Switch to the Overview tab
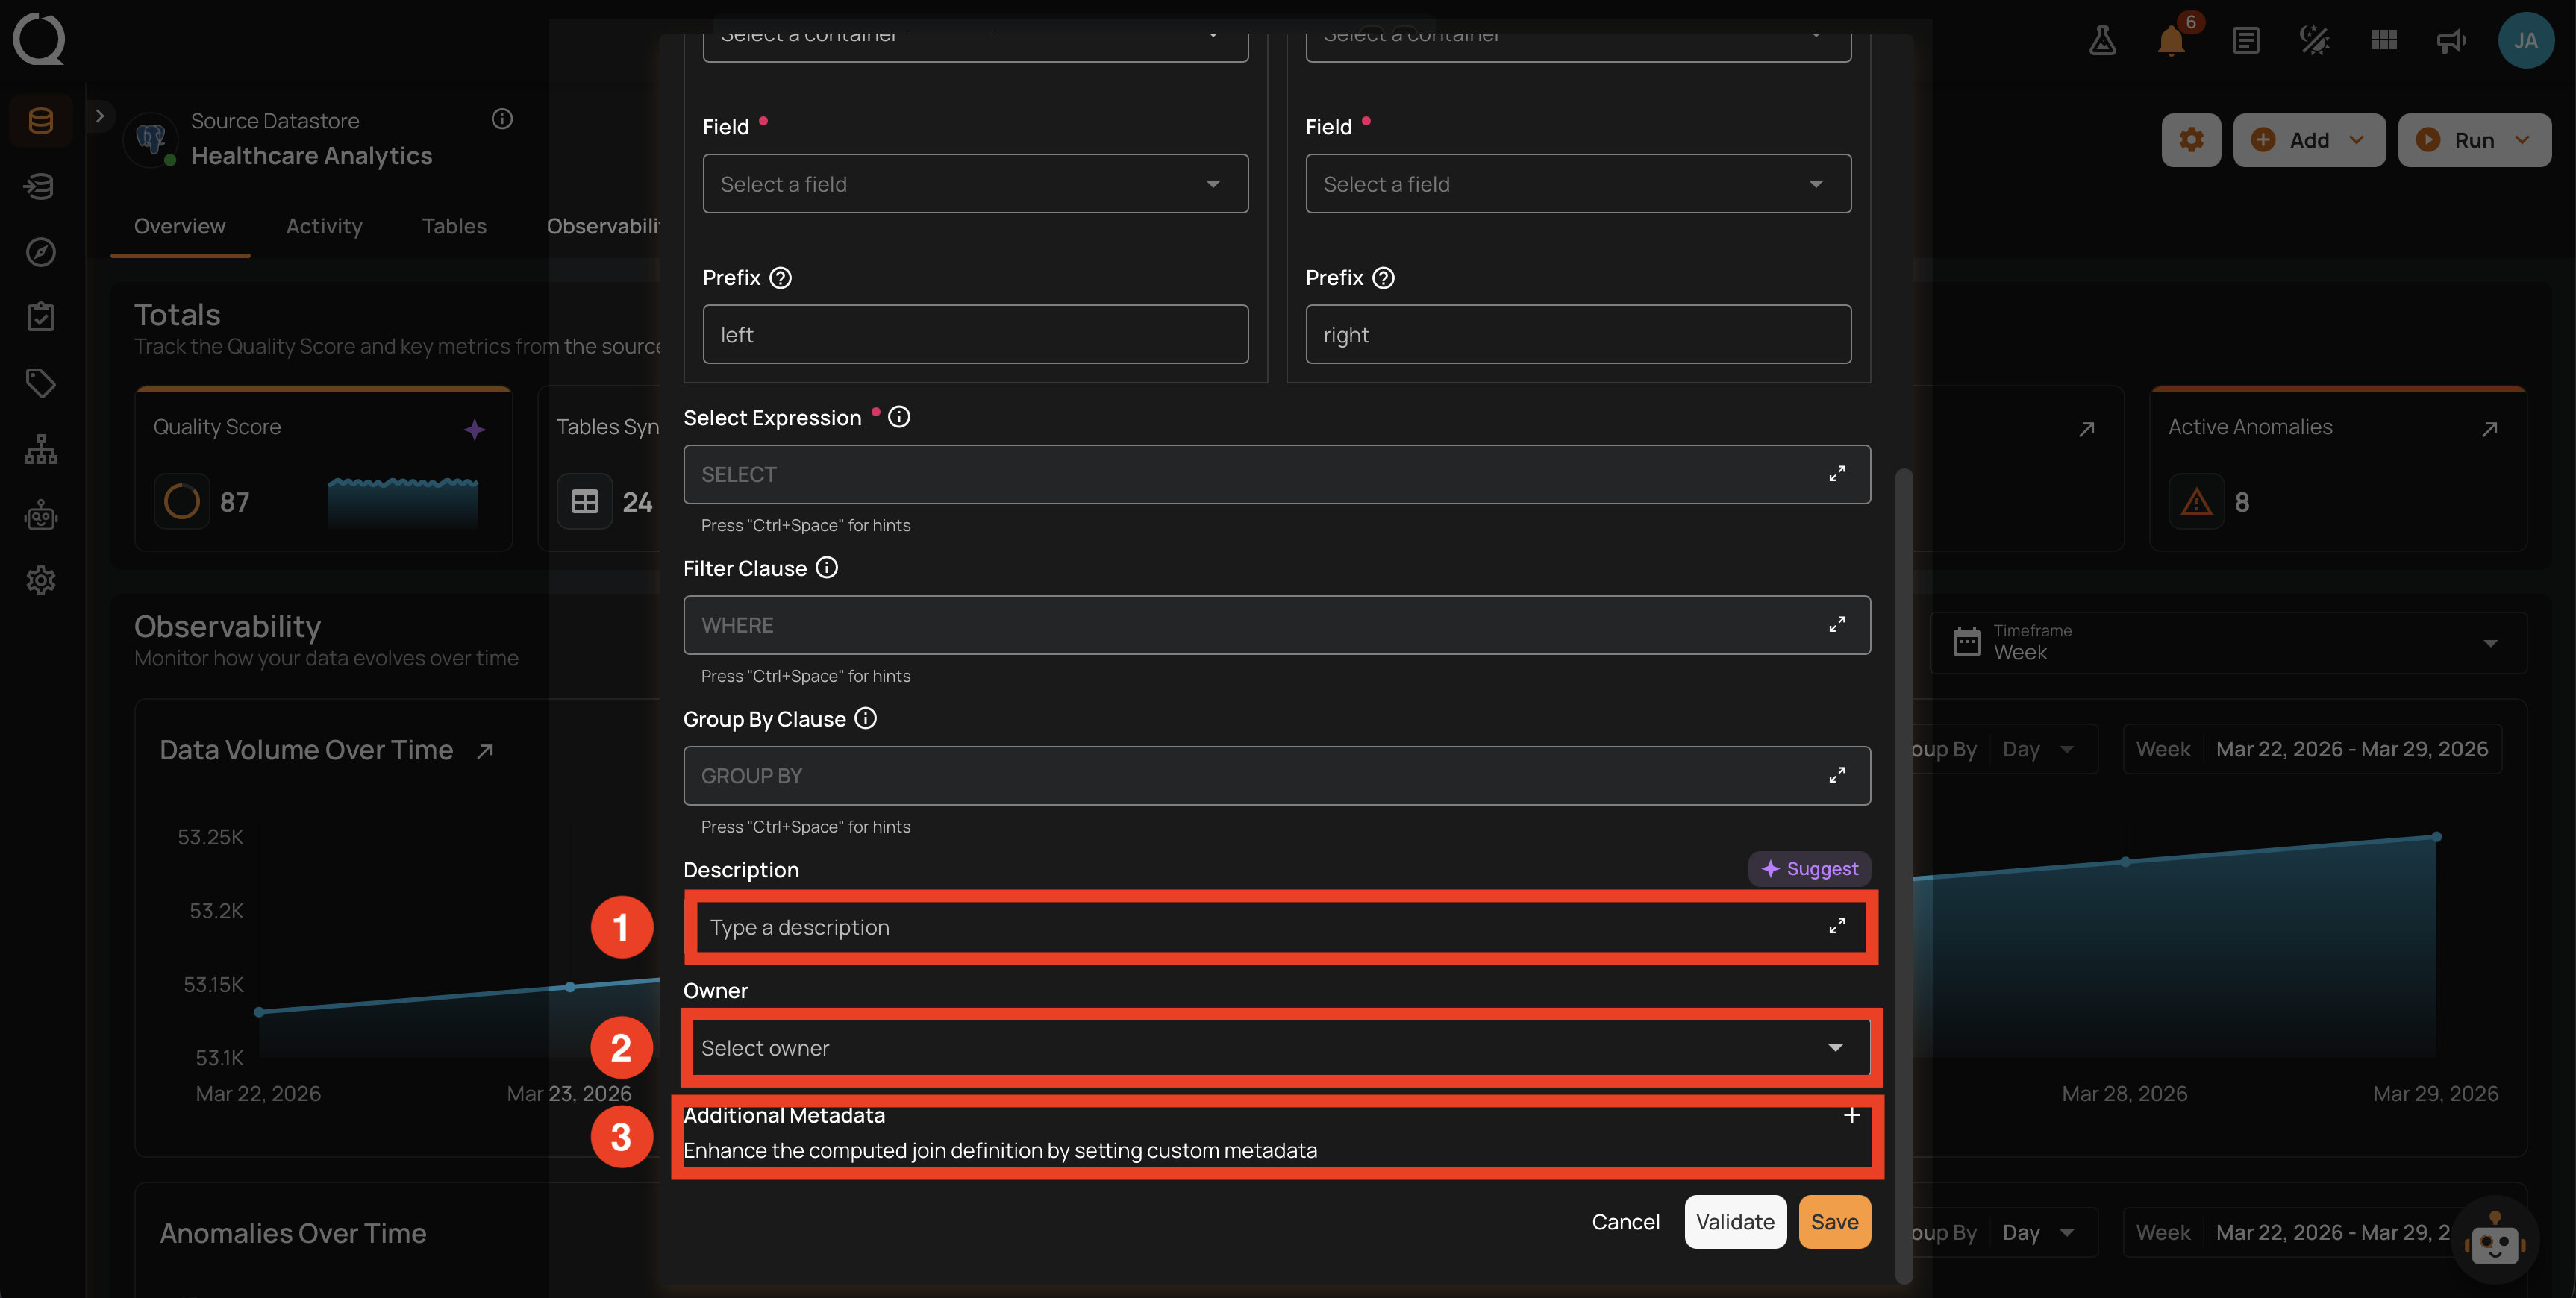Image resolution: width=2576 pixels, height=1298 pixels. [180, 226]
